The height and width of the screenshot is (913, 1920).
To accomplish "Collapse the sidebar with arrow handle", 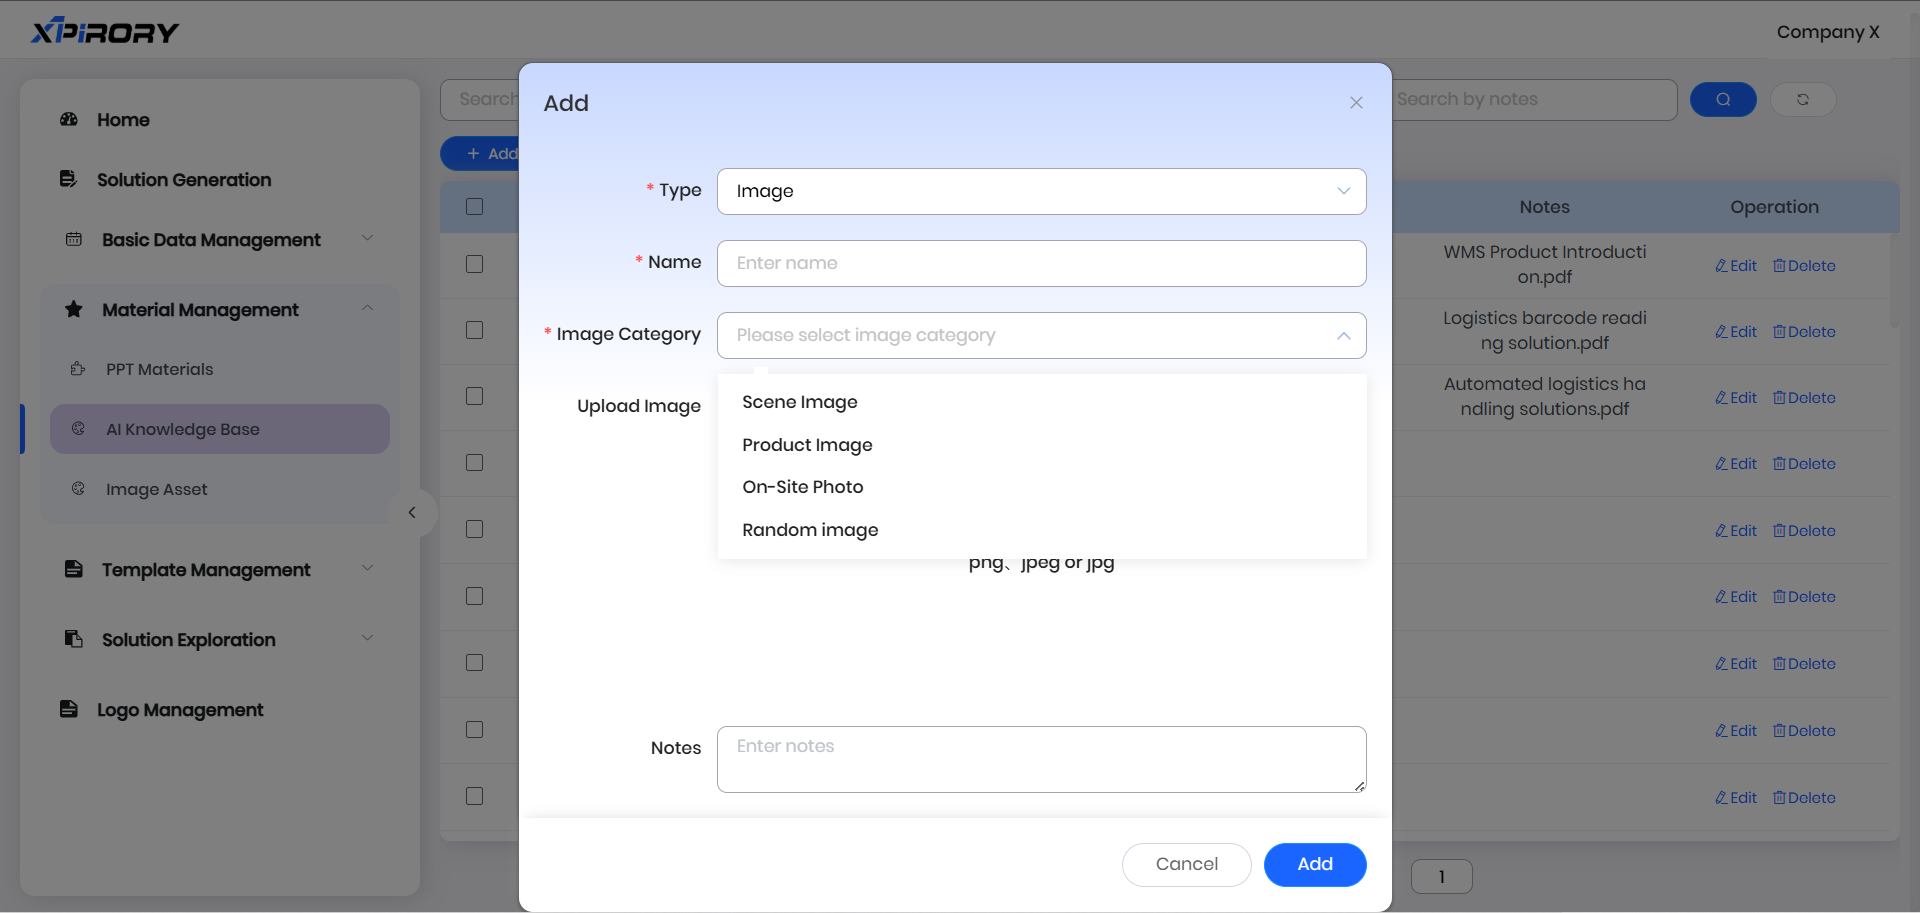I will click(x=412, y=513).
